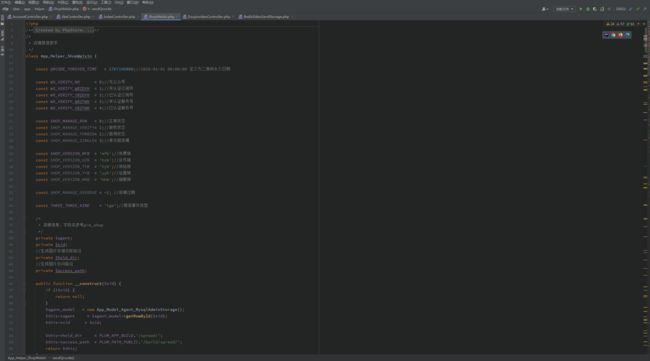Click on App_Model_Agent_MysqlAdminStorage class name
Image resolution: width=650 pixels, height=361 pixels.
coord(137,310)
